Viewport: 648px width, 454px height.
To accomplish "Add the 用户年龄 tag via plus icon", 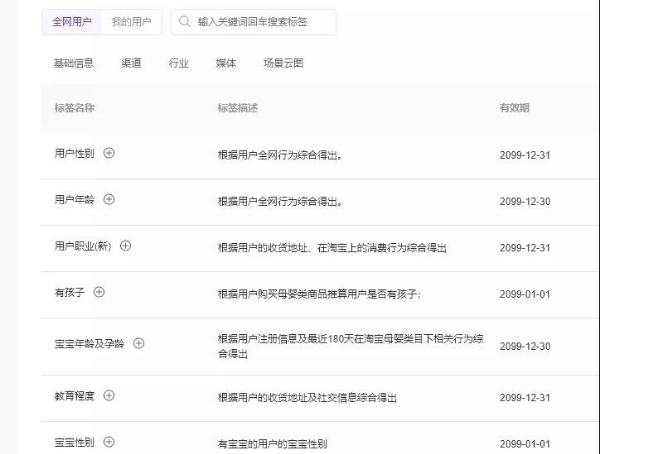I will (109, 200).
